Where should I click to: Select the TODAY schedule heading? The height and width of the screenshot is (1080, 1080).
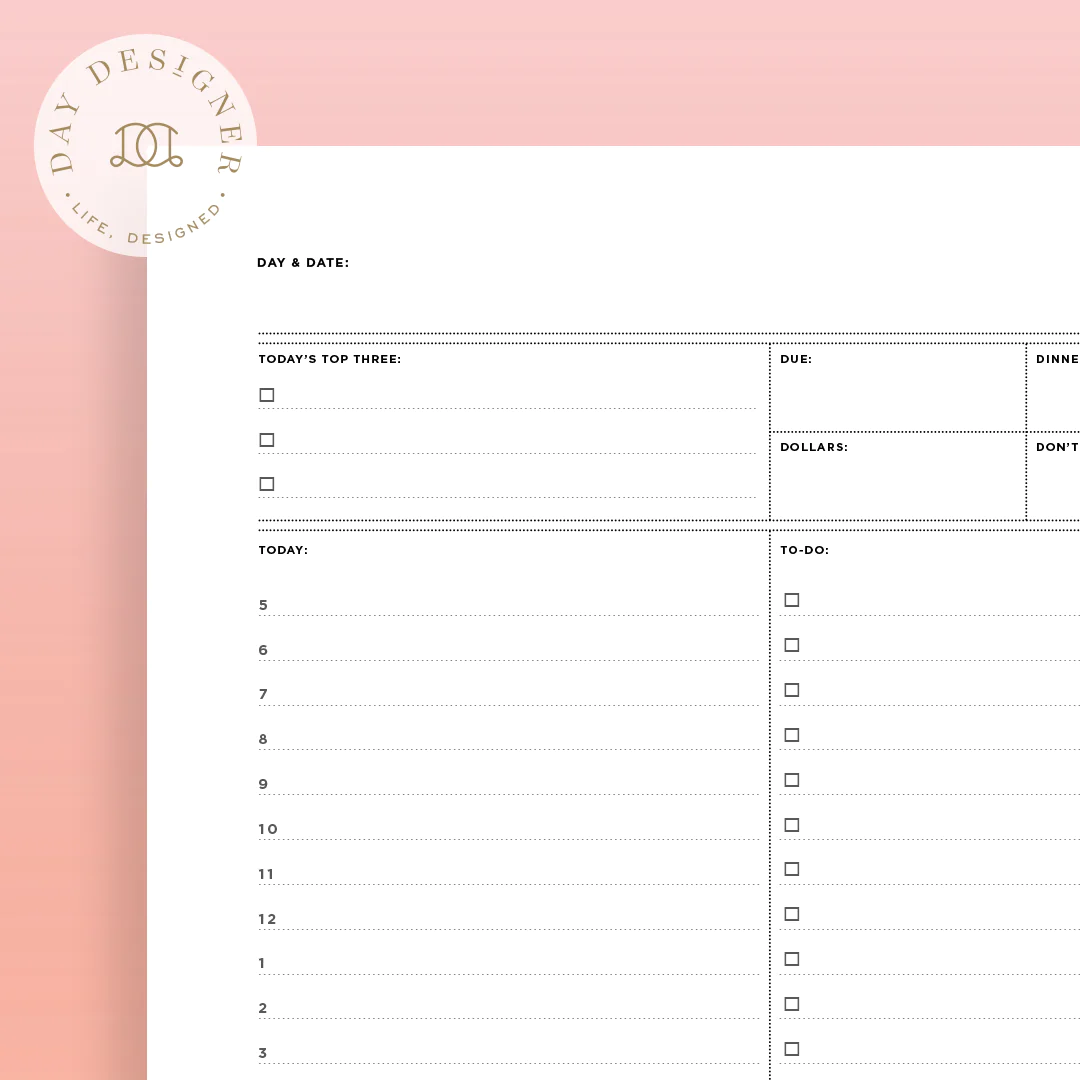click(x=283, y=550)
